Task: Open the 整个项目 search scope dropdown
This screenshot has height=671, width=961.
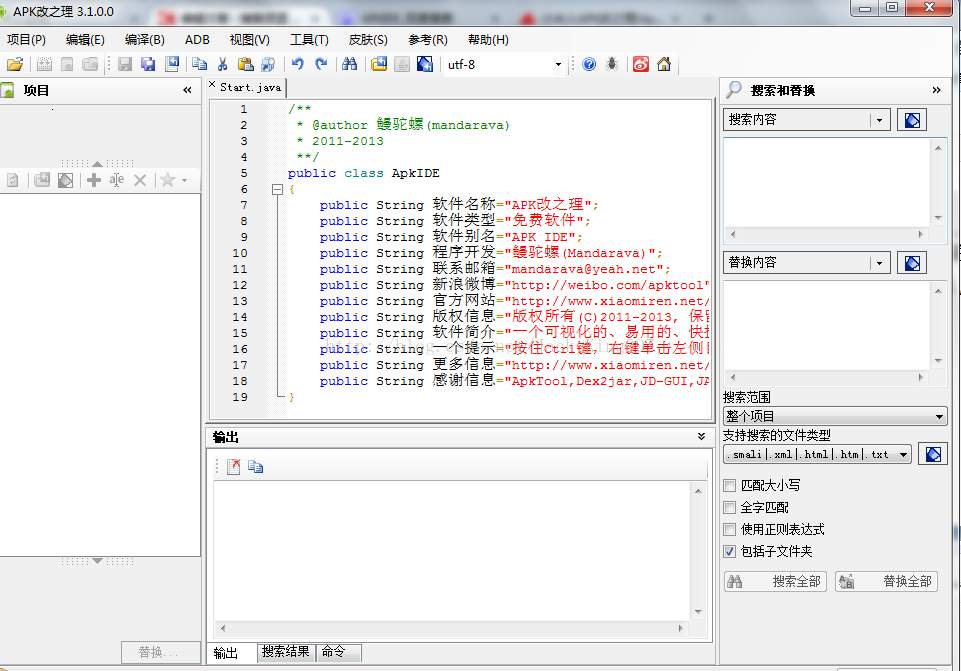Action: (939, 417)
